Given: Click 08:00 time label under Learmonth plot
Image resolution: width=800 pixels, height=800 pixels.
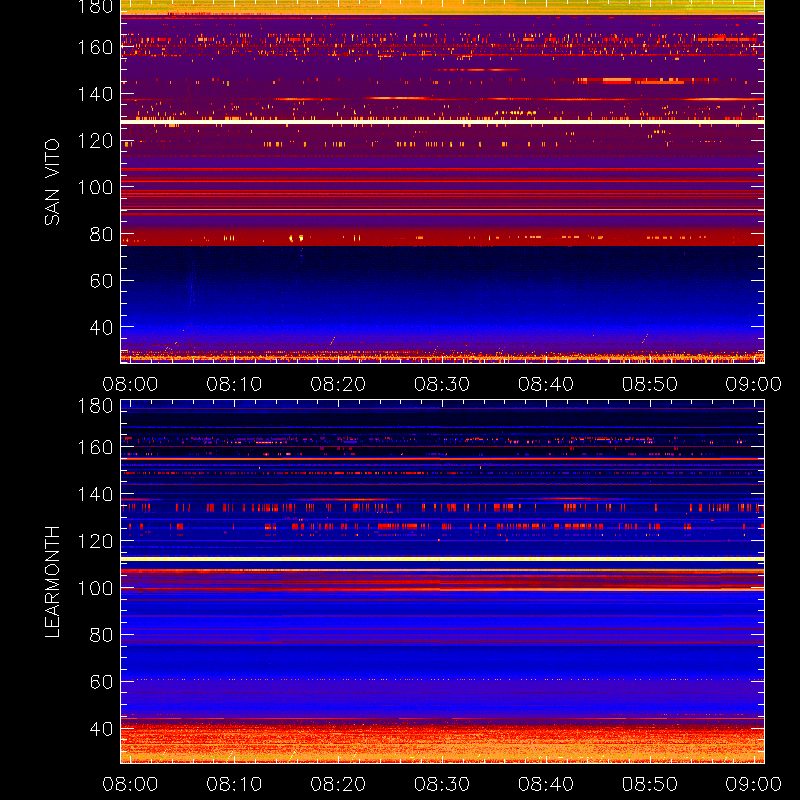Looking at the screenshot, I should click(130, 784).
